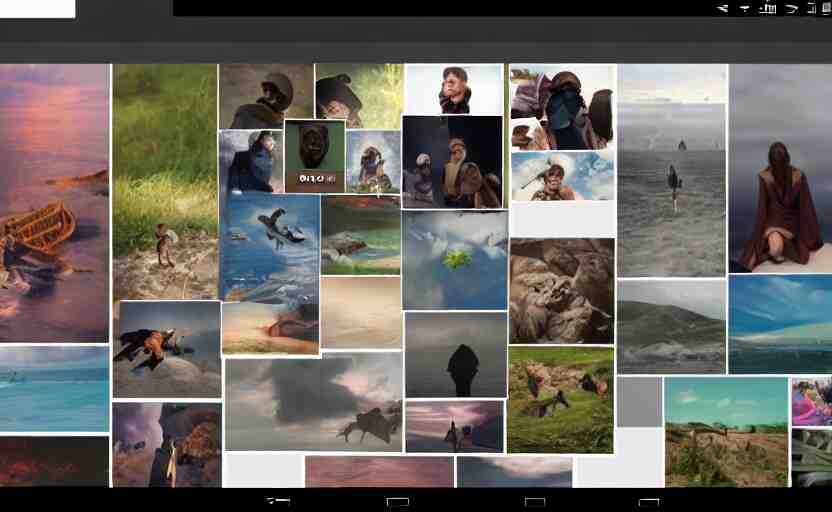The width and height of the screenshot is (832, 512).
Task: Click the left-pointing arrow icon in top bar
Action: pos(723,8)
